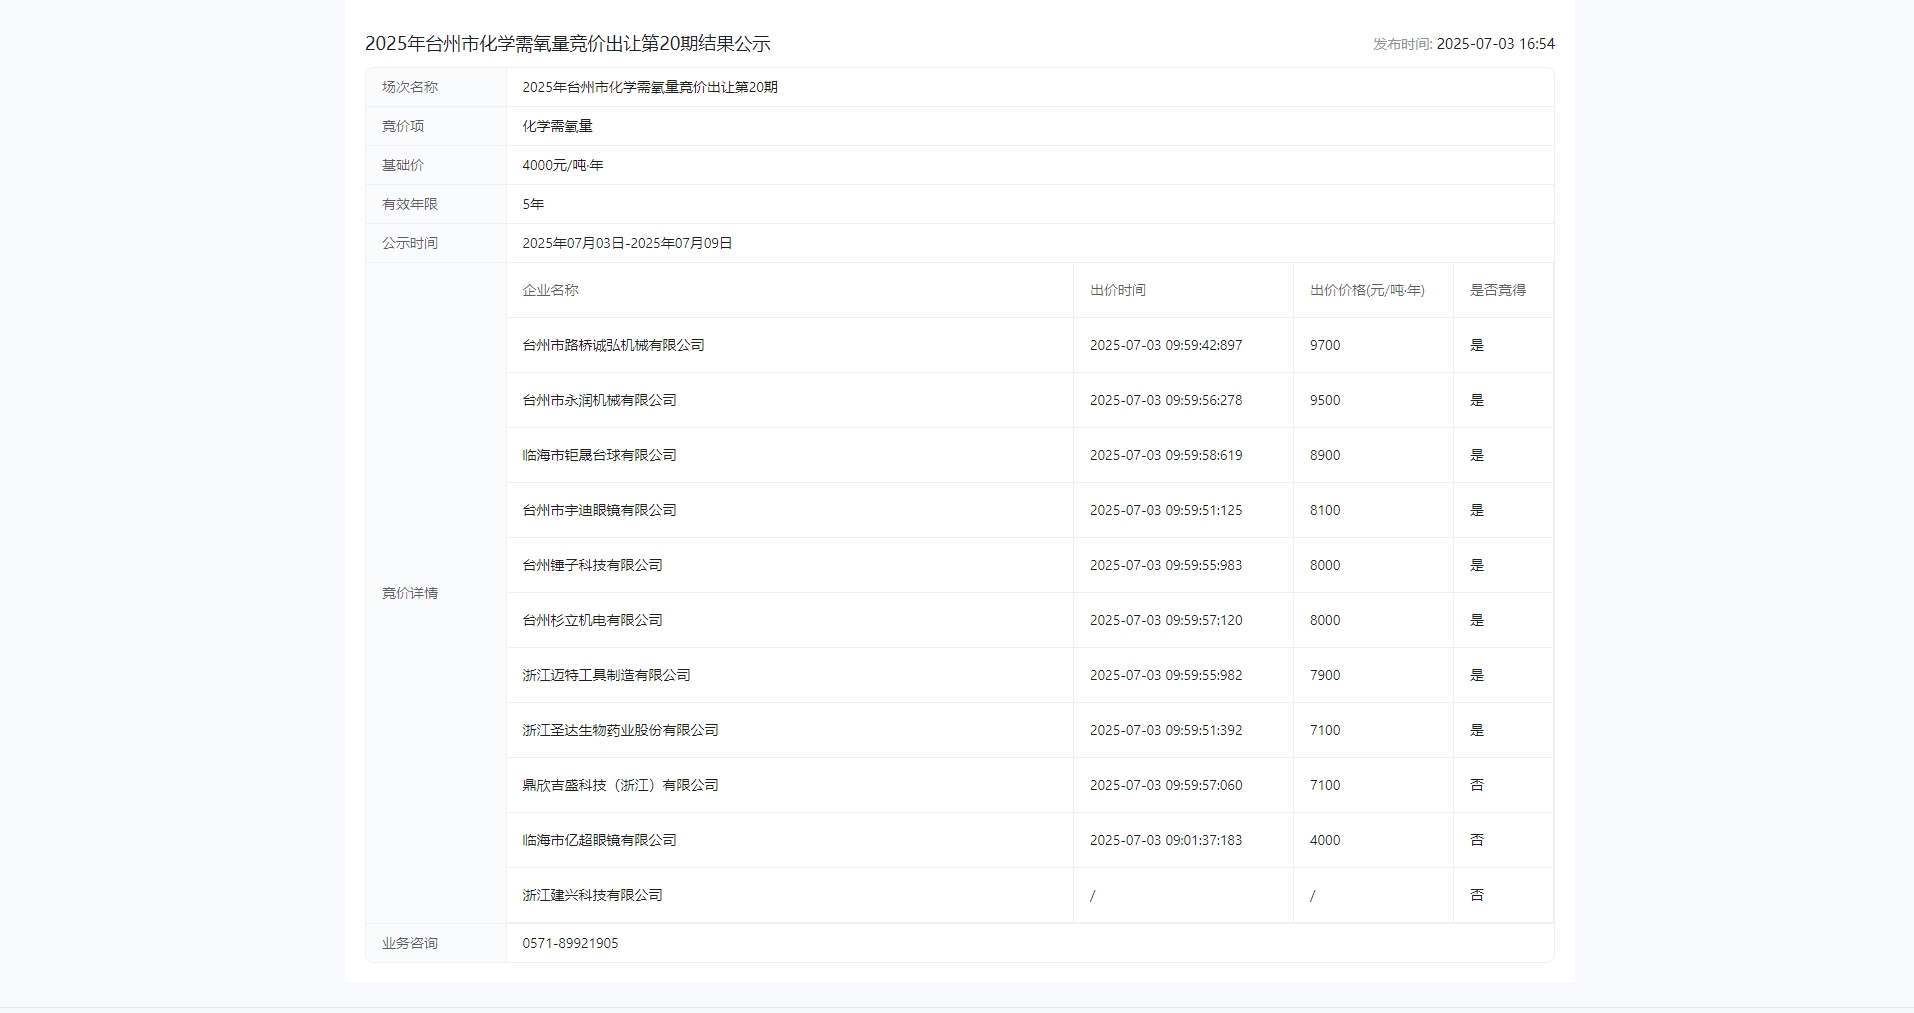Select company 临海市亿超眼镜有限公司
This screenshot has height=1013, width=1914.
pyautogui.click(x=599, y=840)
